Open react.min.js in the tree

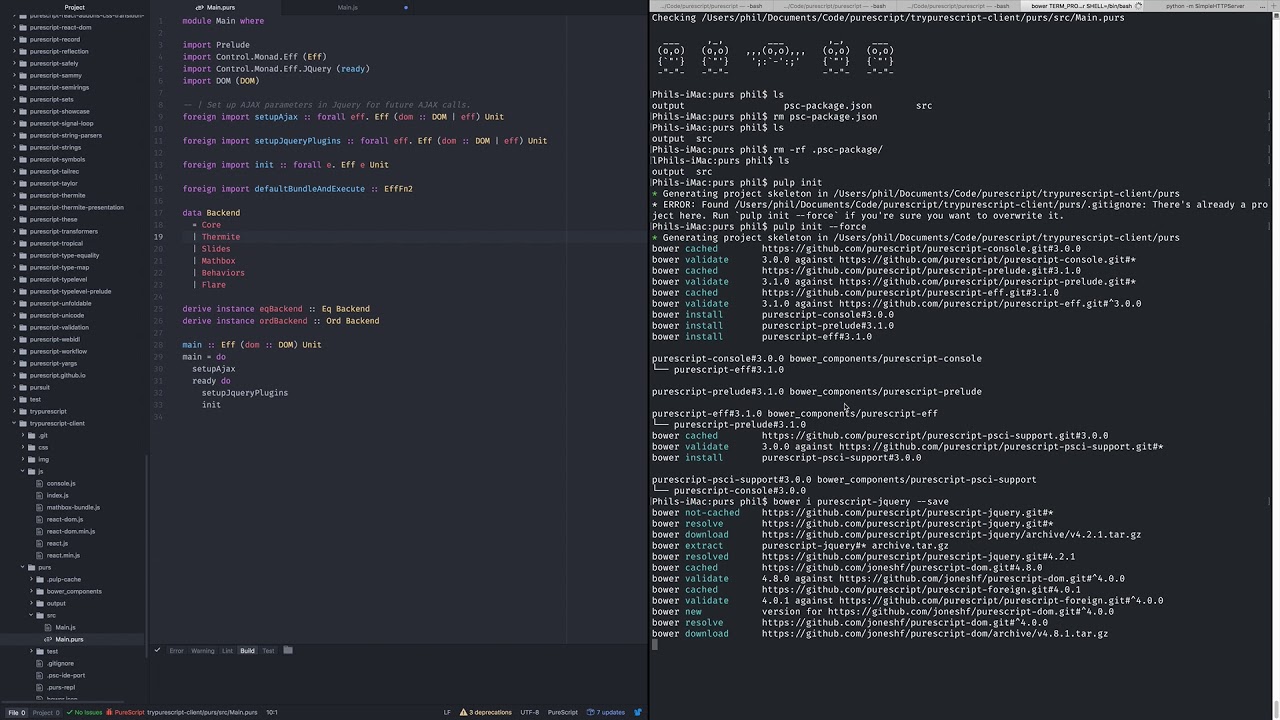coord(63,555)
